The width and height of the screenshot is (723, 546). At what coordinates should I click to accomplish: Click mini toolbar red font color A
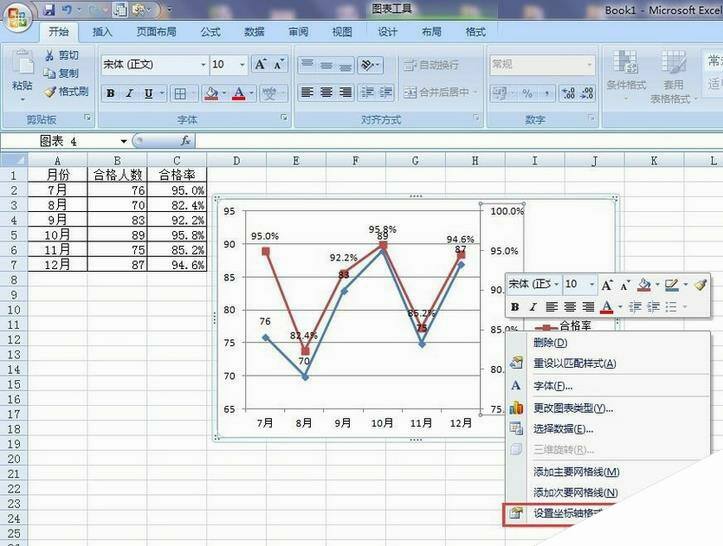607,307
